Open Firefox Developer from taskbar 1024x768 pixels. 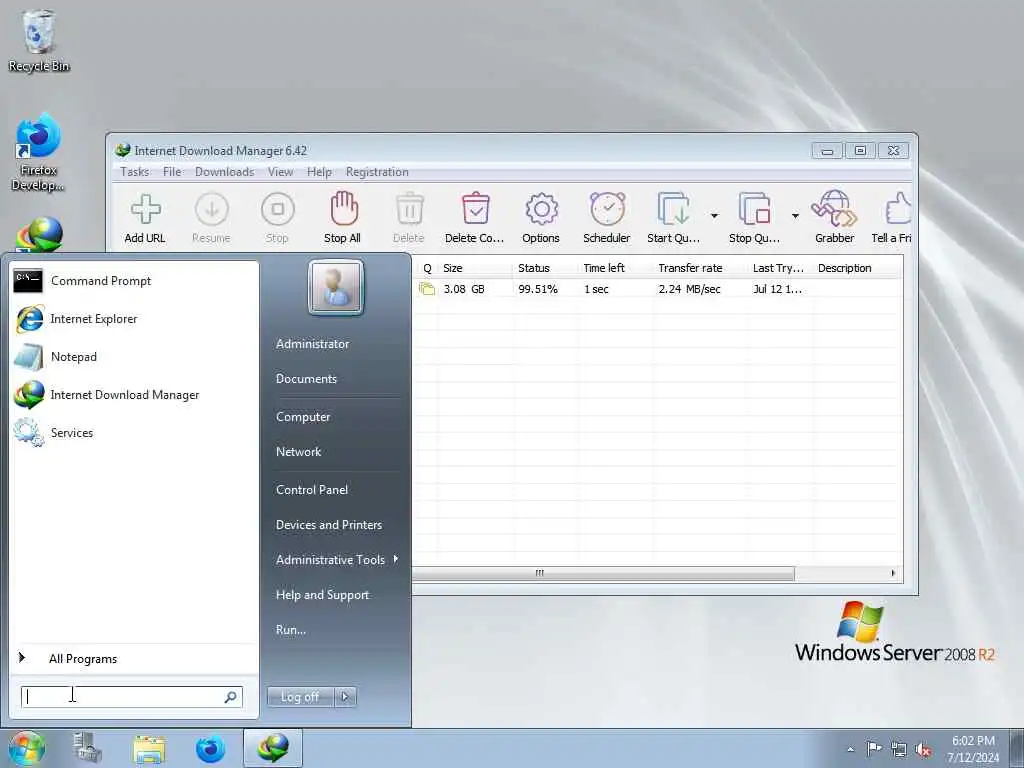pyautogui.click(x=210, y=748)
